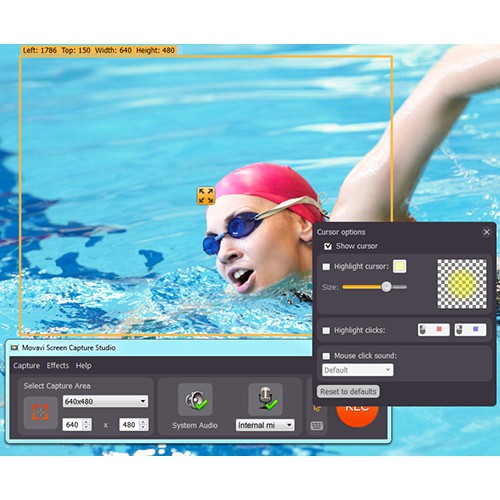Open the Default click sound dropdown
This screenshot has width=500, height=500.
point(358,370)
